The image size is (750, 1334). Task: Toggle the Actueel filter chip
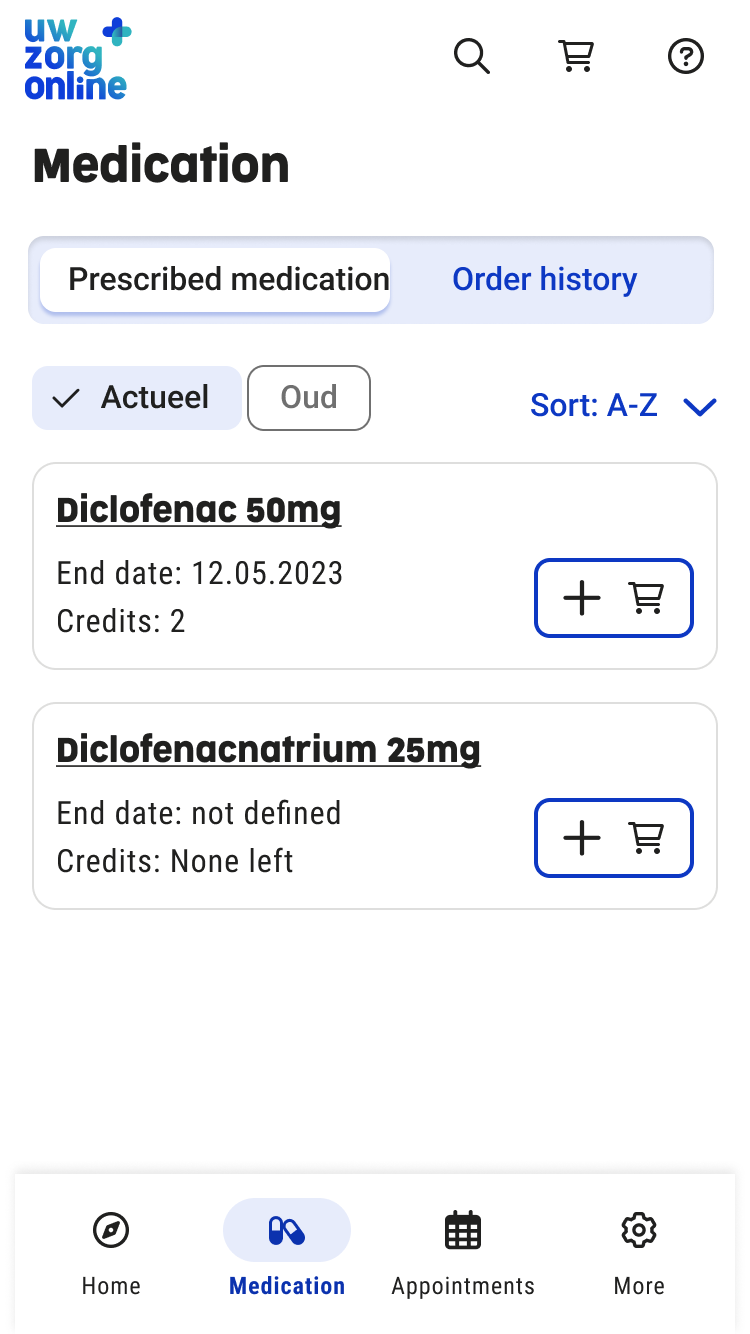[137, 398]
